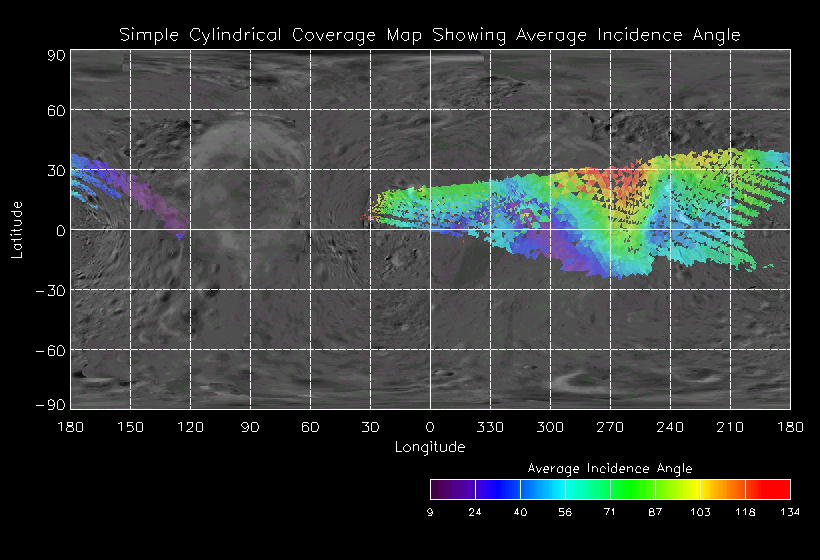This screenshot has height=560, width=820.
Task: Click the 'Longitude' axis label below the map
Action: point(430,447)
